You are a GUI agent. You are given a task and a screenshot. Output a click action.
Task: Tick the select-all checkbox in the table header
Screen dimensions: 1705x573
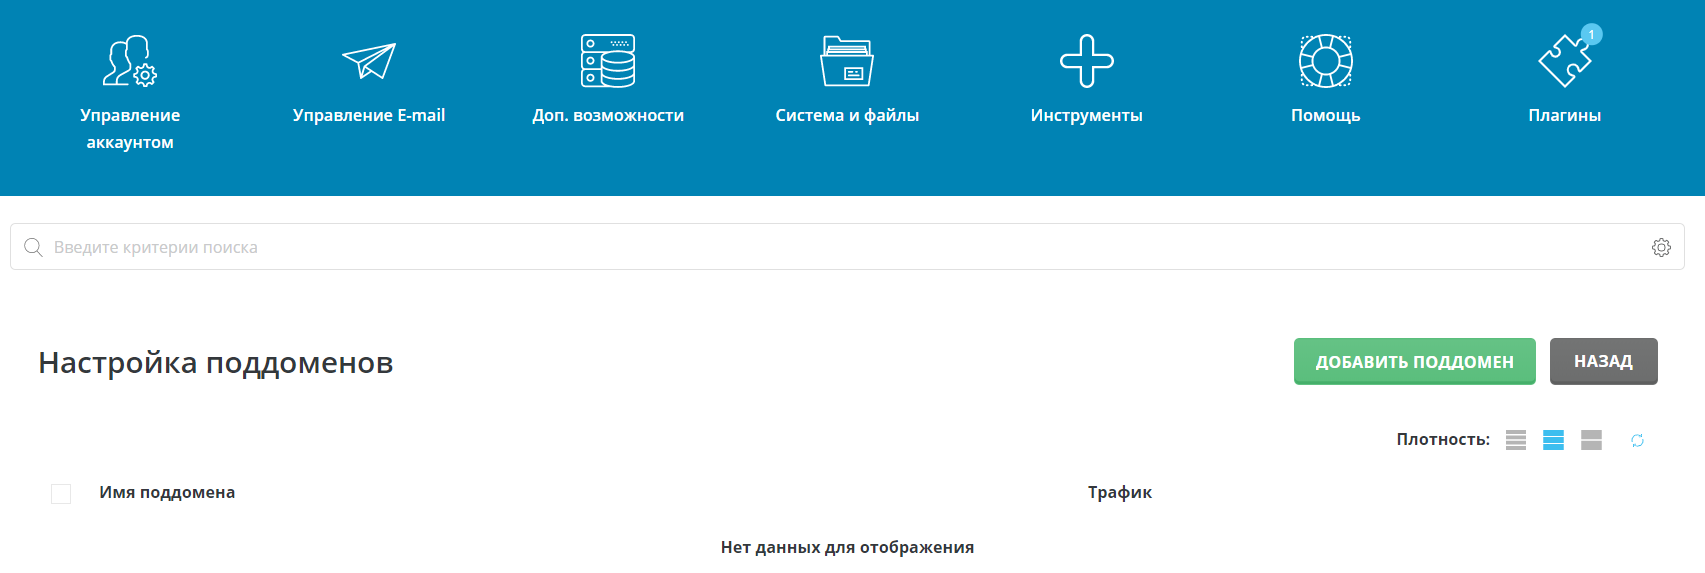point(61,493)
